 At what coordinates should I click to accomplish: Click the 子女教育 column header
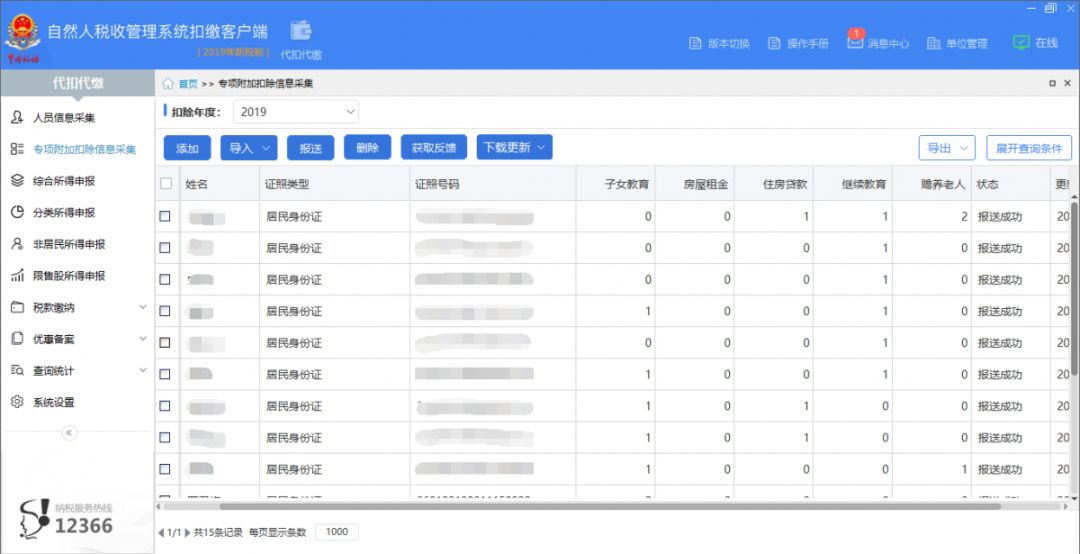[615, 184]
